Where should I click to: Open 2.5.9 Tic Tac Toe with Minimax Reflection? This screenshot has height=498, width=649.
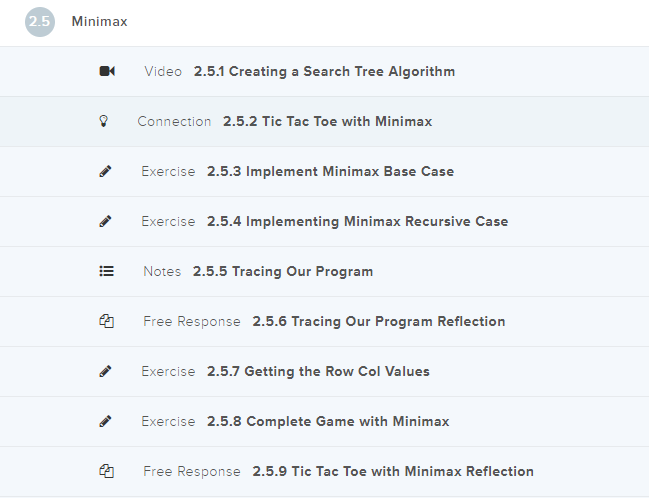pos(392,471)
